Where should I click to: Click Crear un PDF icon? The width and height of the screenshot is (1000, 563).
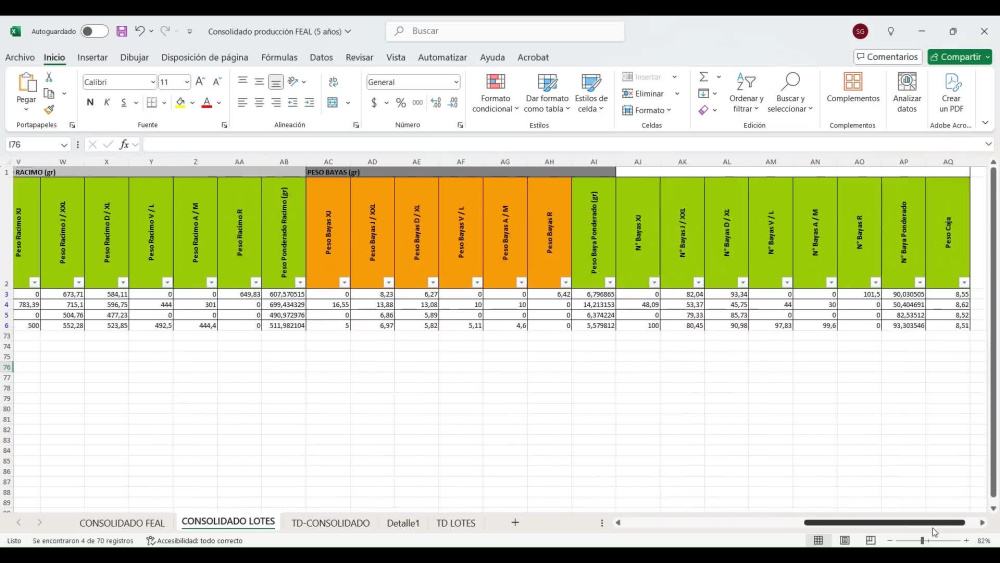pos(951,92)
